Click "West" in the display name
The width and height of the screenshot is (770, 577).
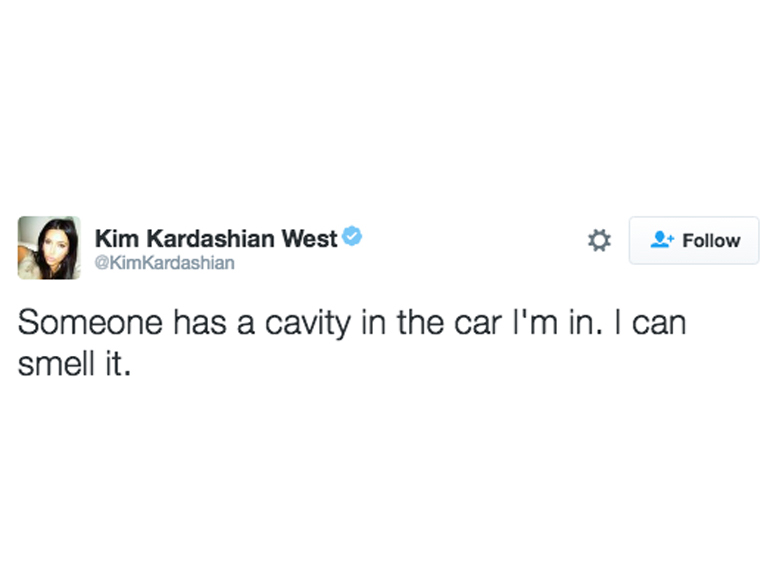point(309,239)
